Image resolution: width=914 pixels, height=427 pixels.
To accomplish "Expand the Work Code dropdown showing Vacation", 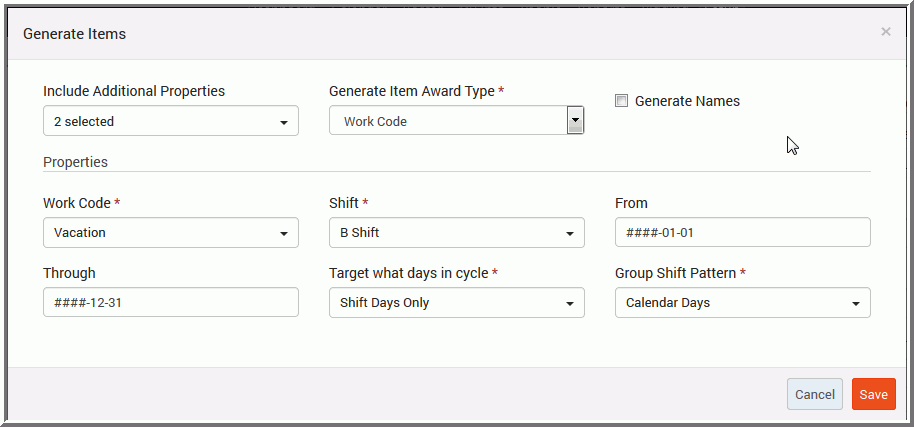I will pos(171,232).
